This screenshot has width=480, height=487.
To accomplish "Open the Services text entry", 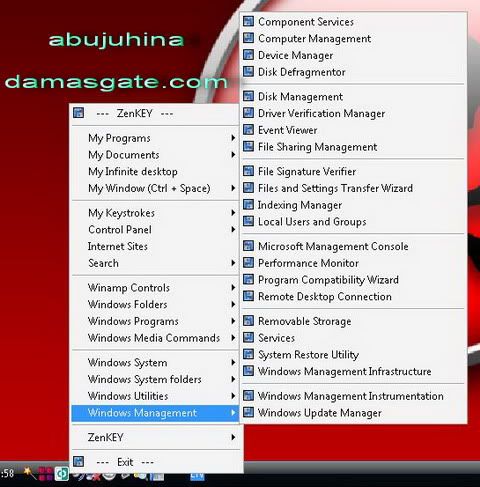I will pyautogui.click(x=276, y=338).
